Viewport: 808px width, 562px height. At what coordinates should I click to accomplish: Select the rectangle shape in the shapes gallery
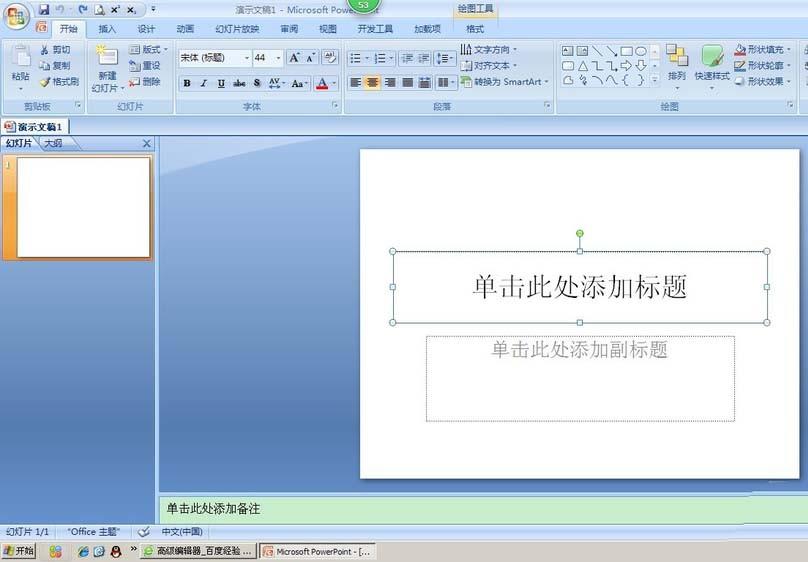(626, 51)
